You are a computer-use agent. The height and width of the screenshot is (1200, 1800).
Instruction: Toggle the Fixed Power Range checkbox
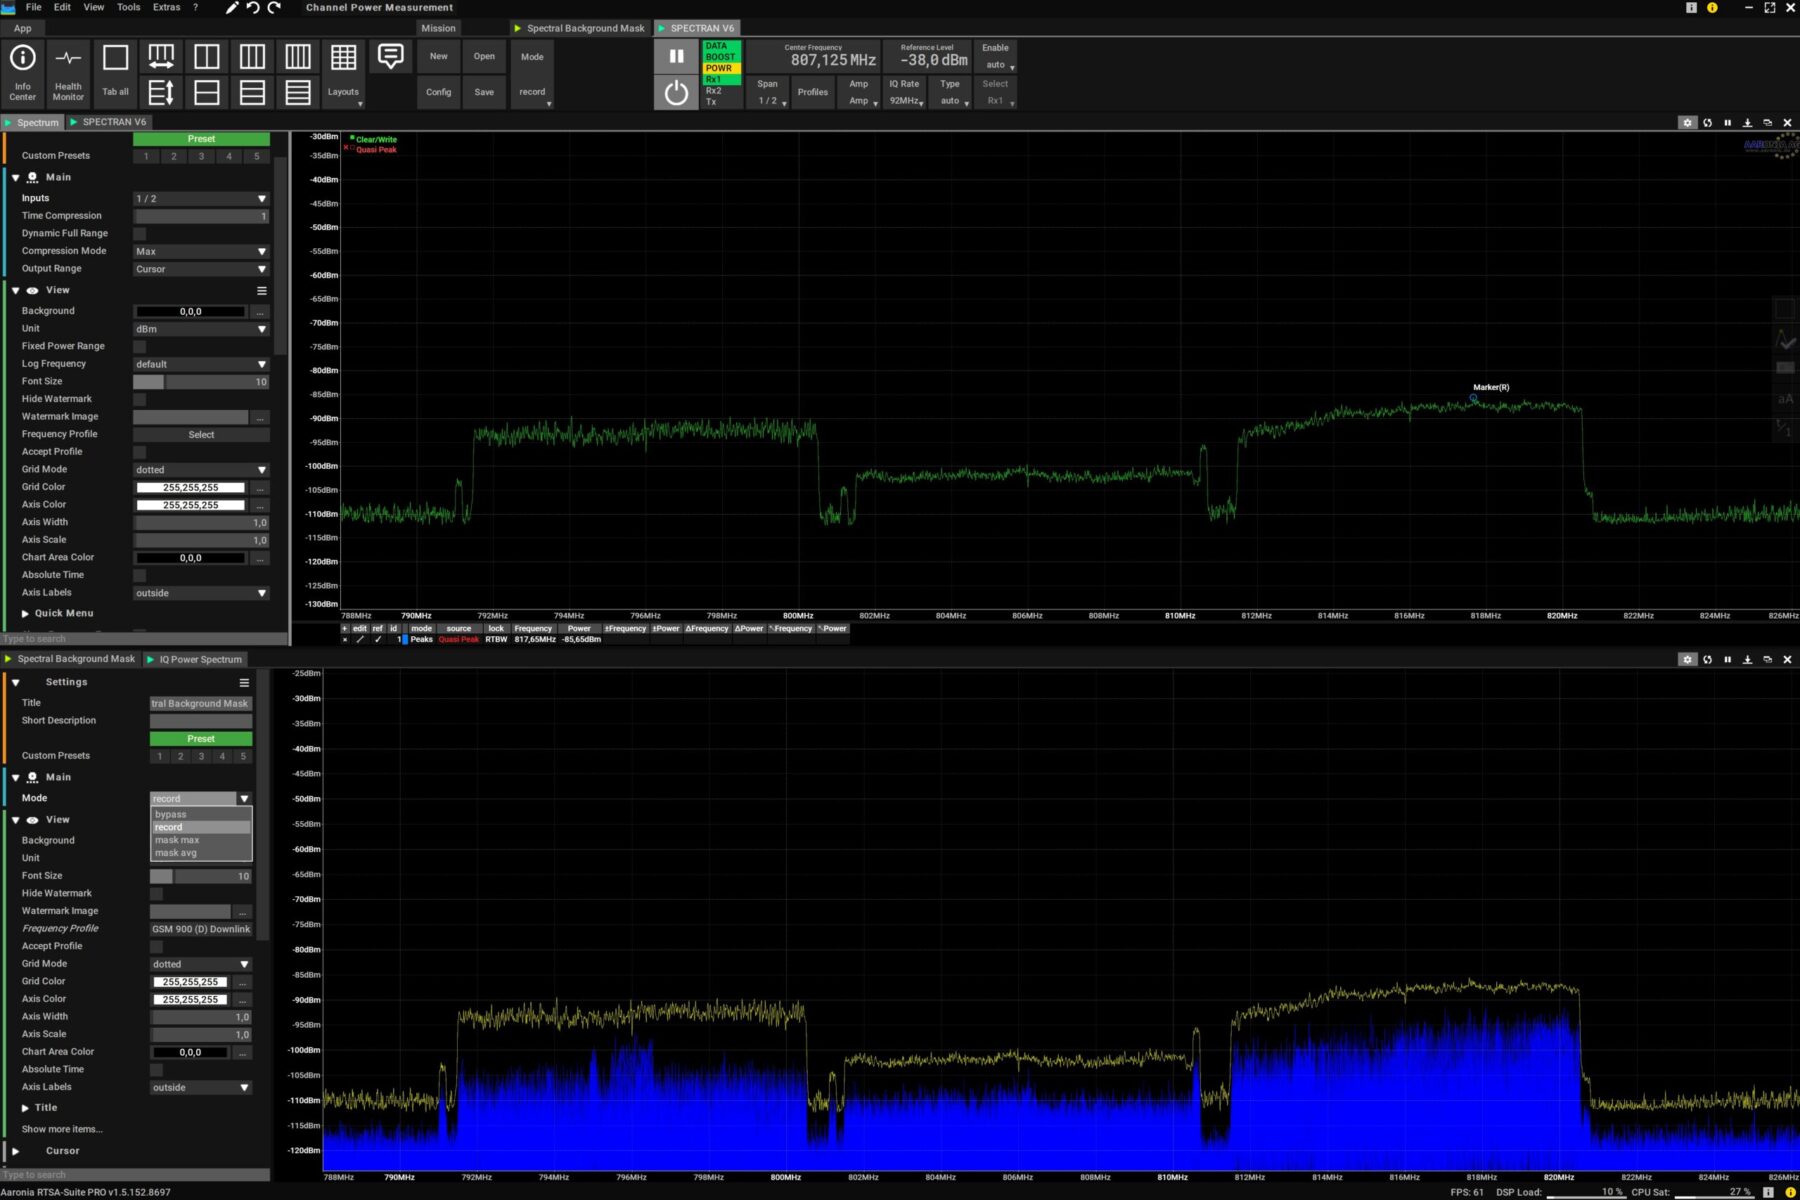(140, 347)
